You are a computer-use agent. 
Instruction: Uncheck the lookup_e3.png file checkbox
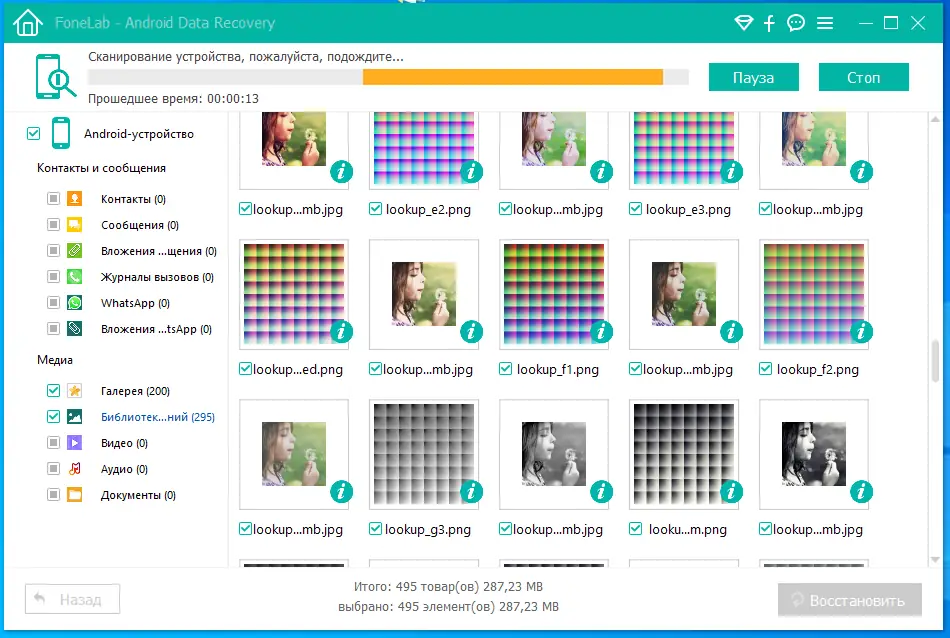[636, 209]
